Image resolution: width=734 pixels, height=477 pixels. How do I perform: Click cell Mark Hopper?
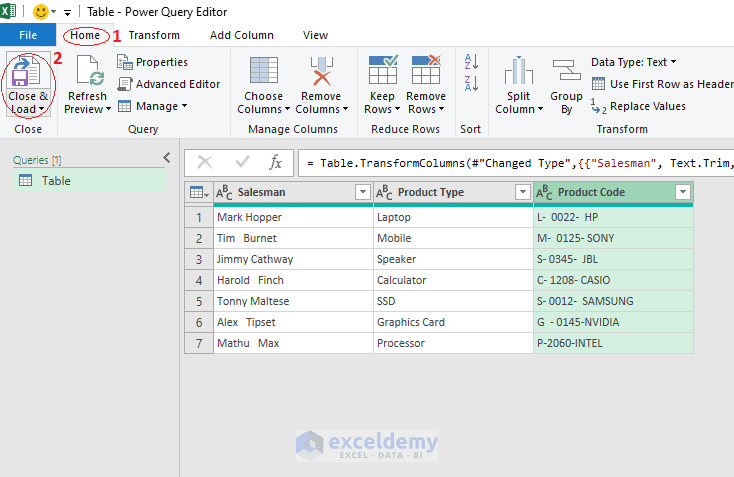[294, 217]
